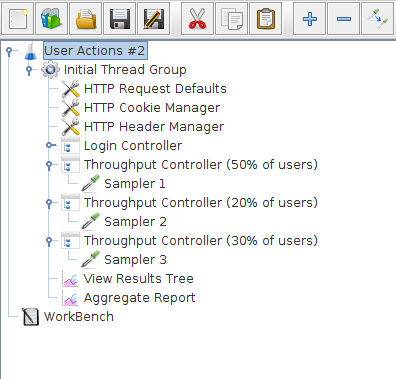
Task: Collapse all tree nodes with minus icon
Action: (x=343, y=18)
